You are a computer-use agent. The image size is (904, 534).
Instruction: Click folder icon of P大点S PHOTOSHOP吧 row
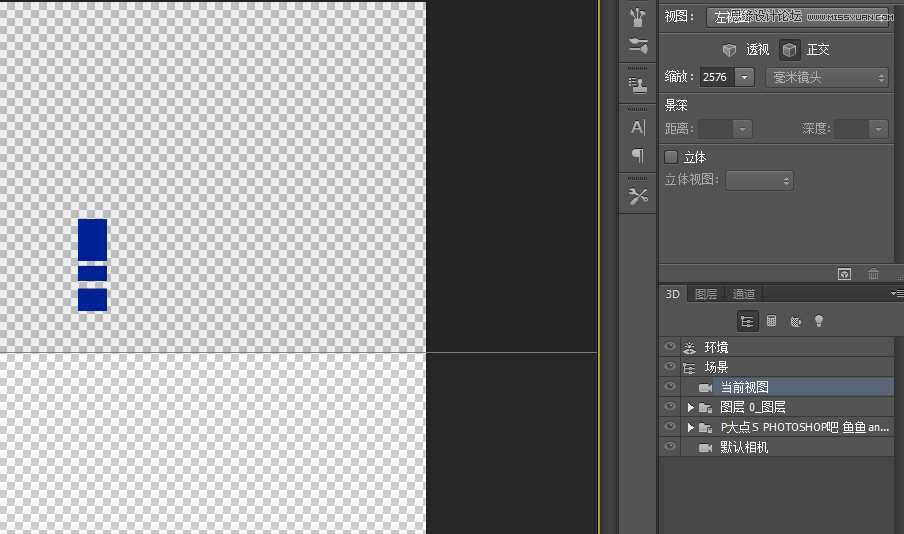(x=705, y=427)
